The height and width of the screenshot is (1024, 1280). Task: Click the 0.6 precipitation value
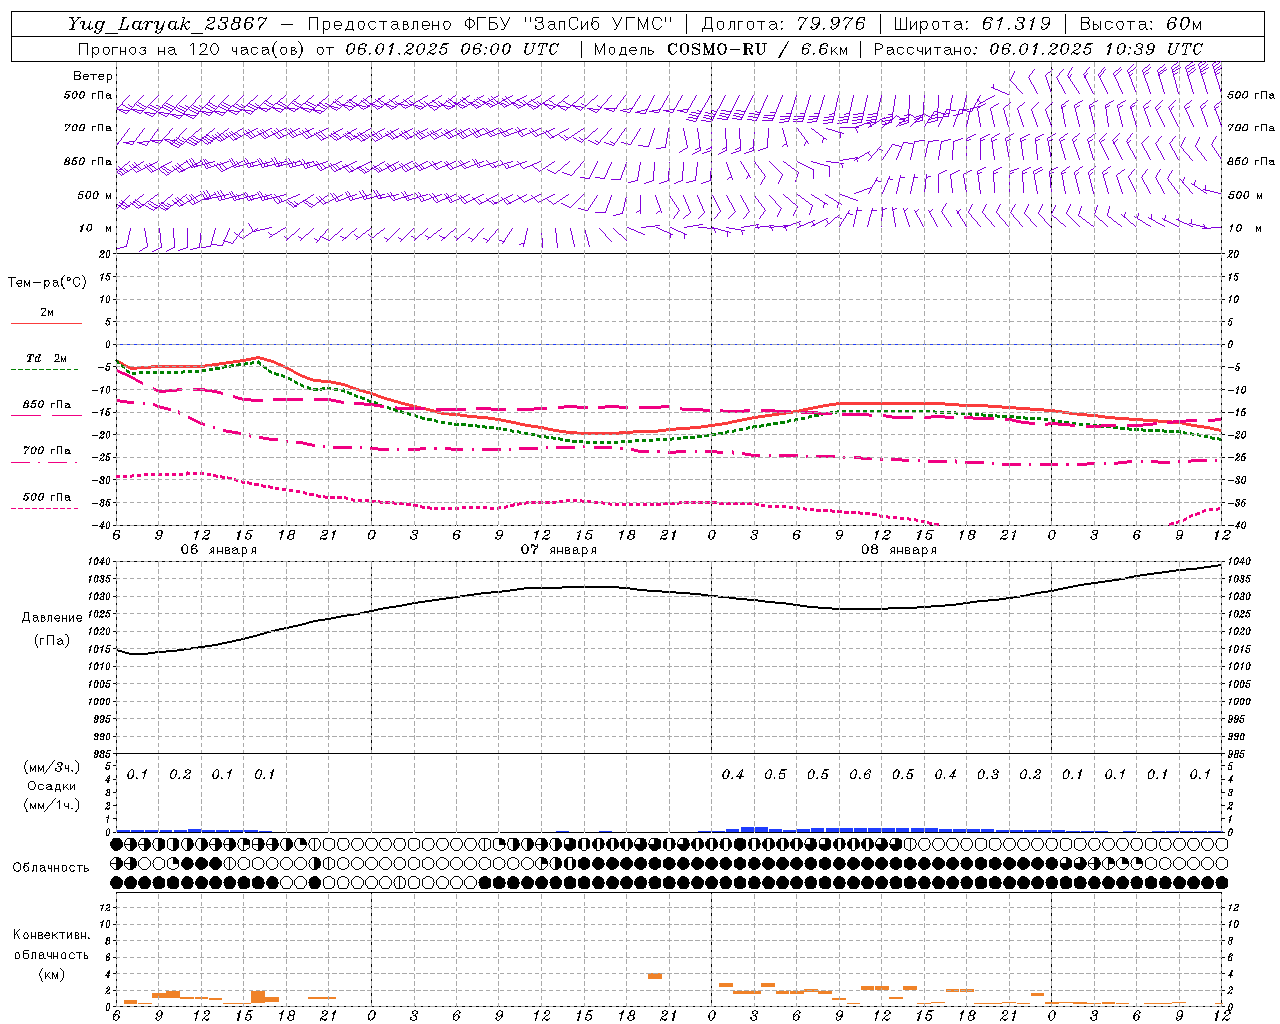point(860,774)
